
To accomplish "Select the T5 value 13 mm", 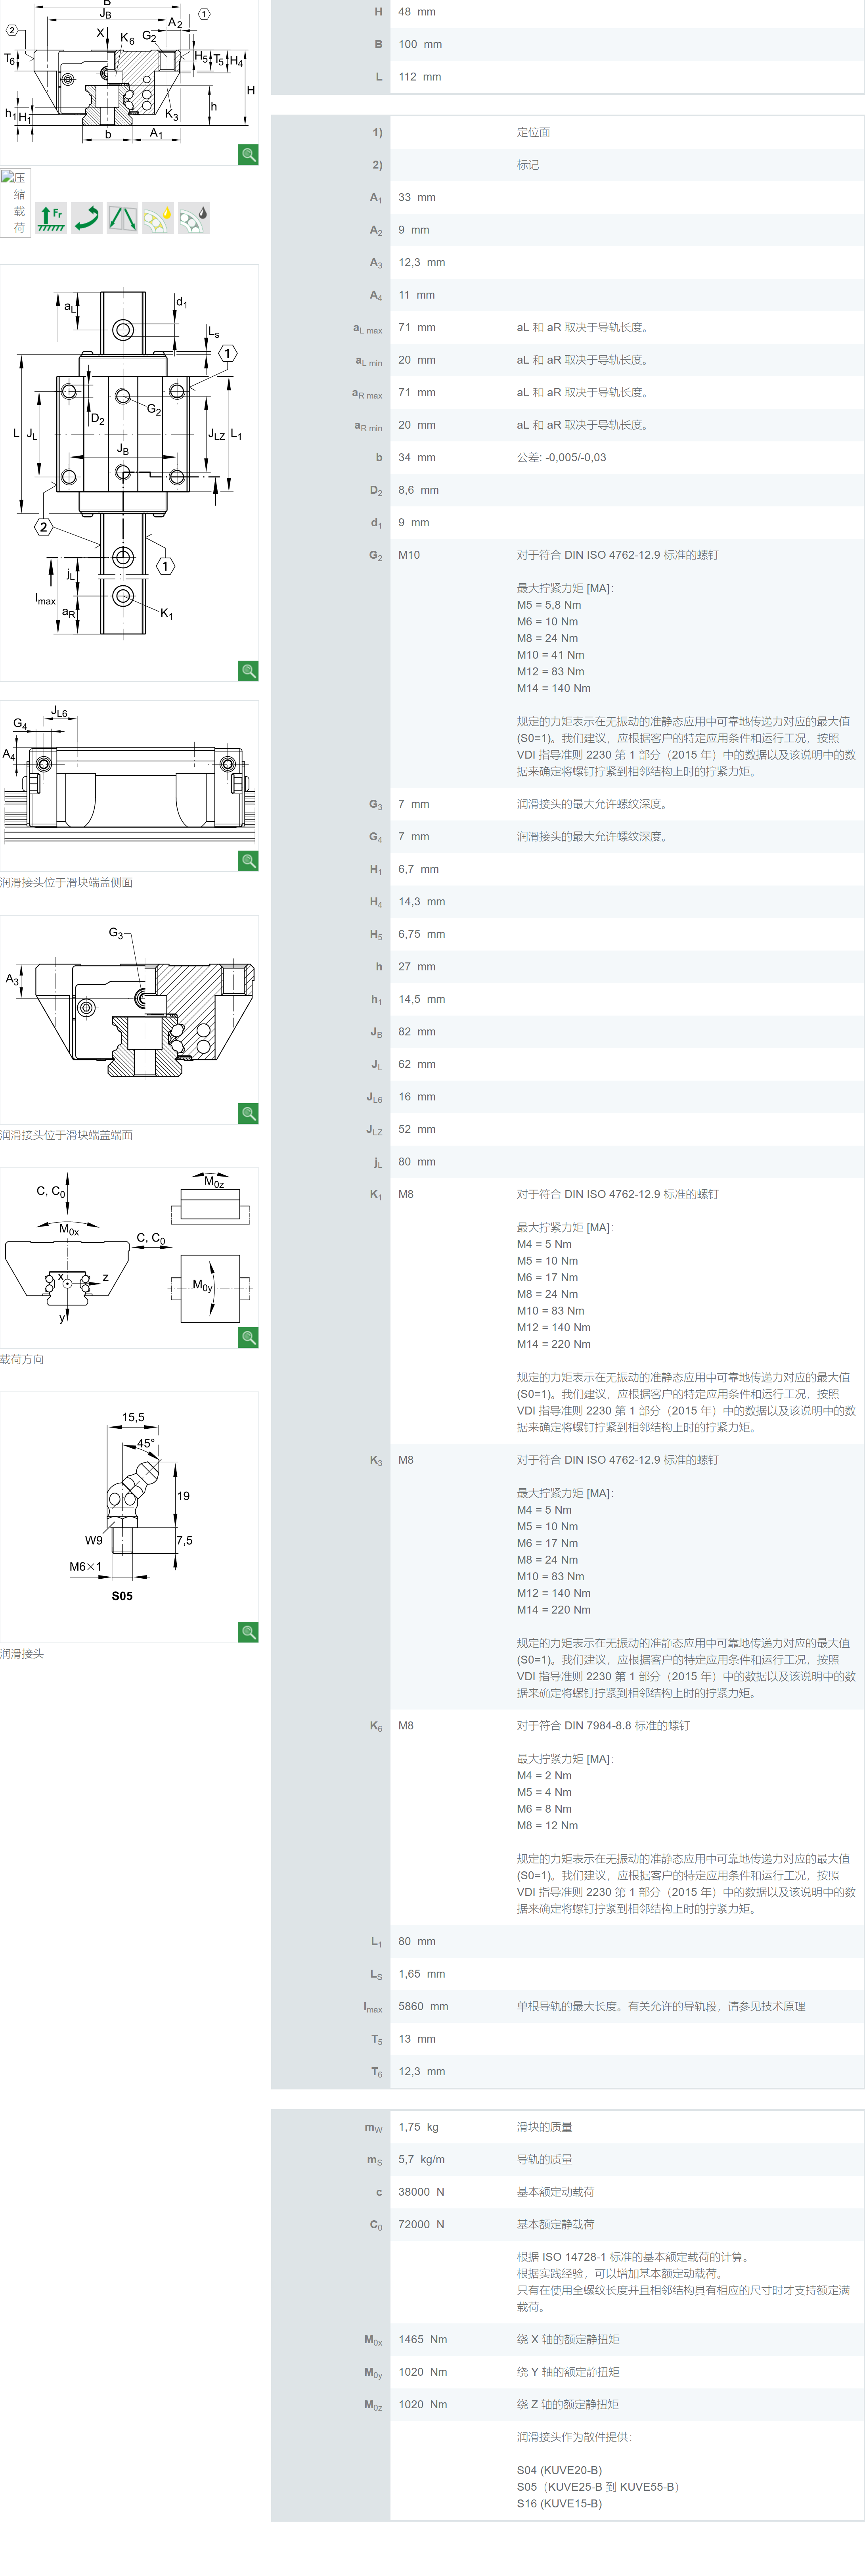I will (x=417, y=2039).
